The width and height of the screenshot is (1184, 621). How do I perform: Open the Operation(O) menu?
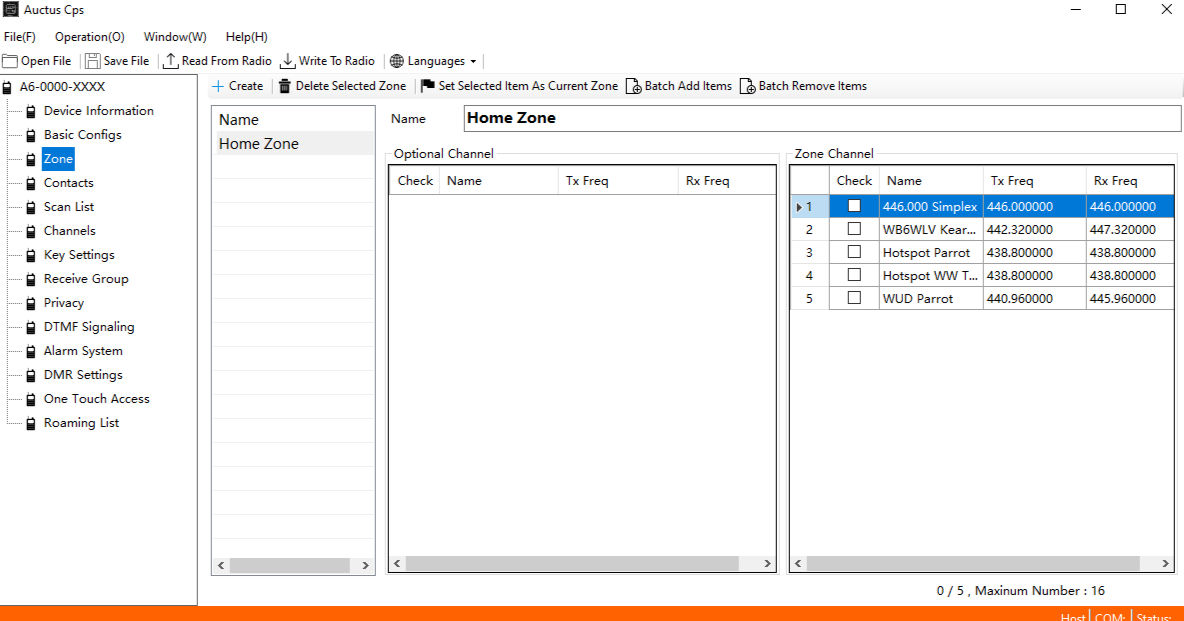89,37
